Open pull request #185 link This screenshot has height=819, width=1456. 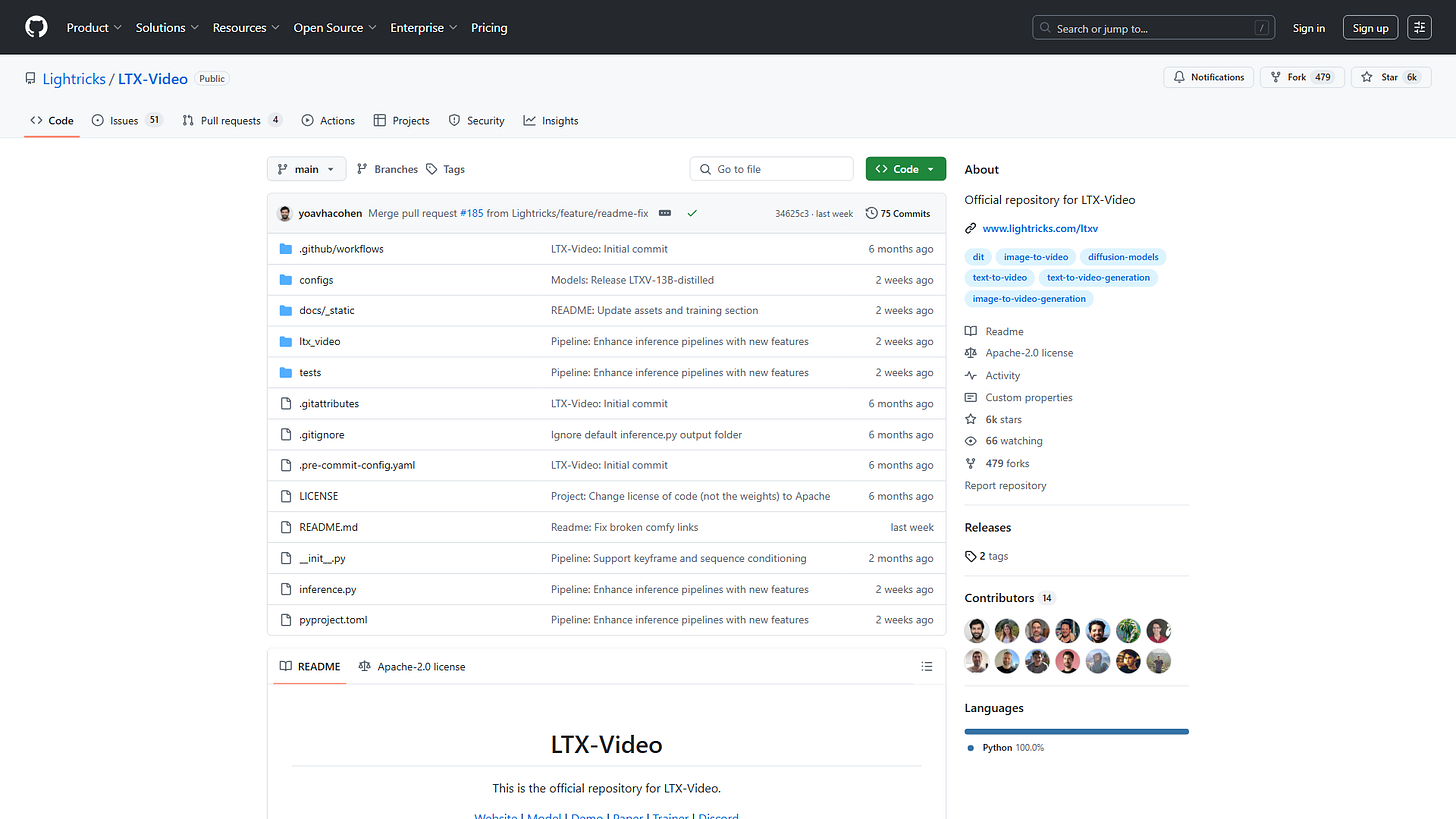tap(471, 213)
